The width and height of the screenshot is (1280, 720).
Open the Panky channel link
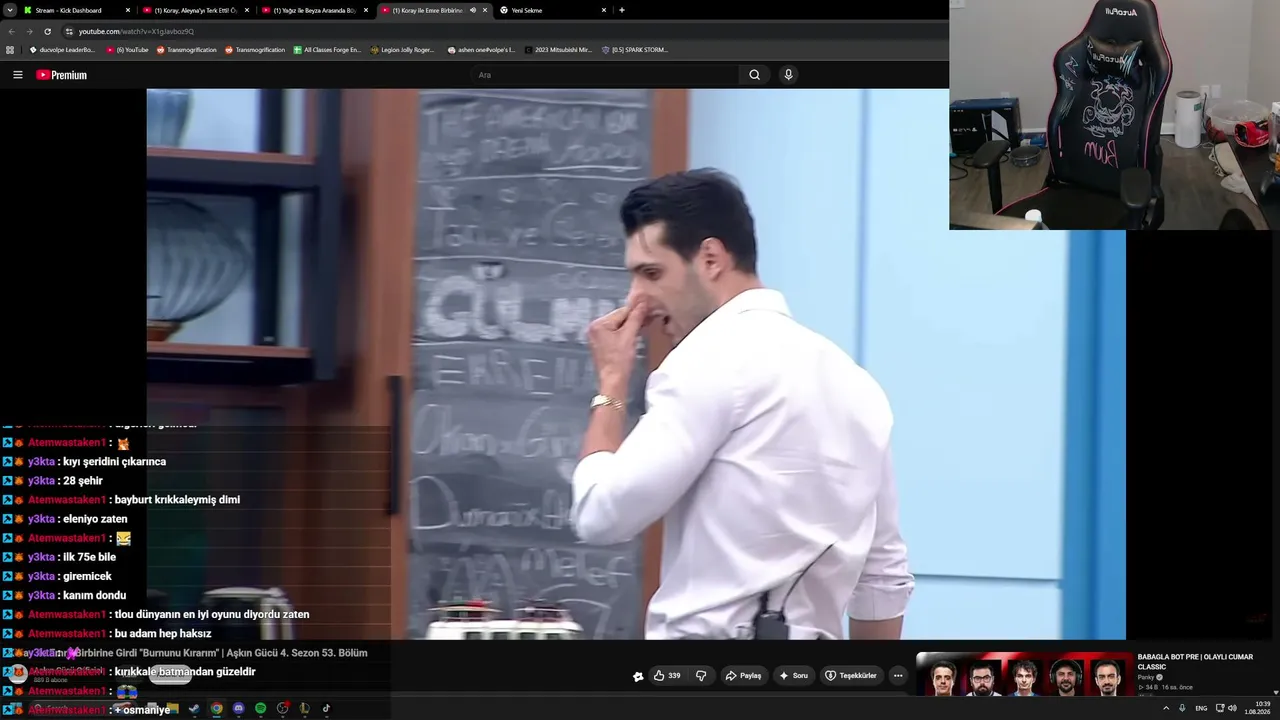point(1146,677)
